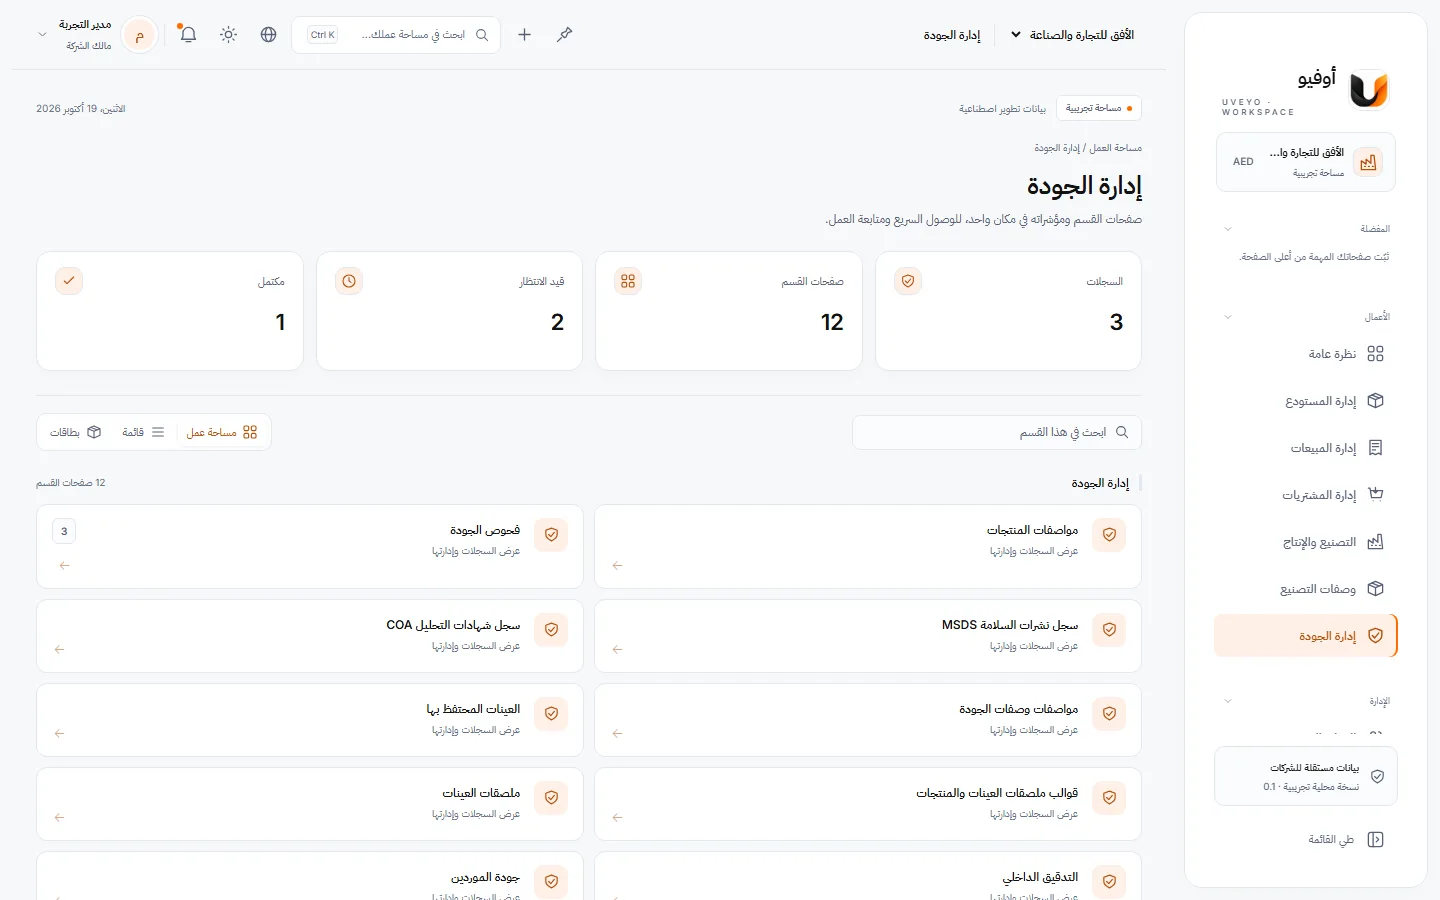The width and height of the screenshot is (1440, 900).
Task: Open إدارة المستودع in the sidebar
Action: coord(1306,401)
